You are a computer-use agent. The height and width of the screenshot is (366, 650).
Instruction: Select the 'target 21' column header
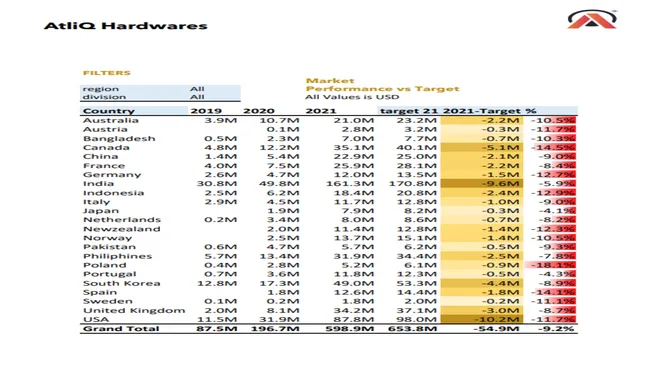(408, 111)
